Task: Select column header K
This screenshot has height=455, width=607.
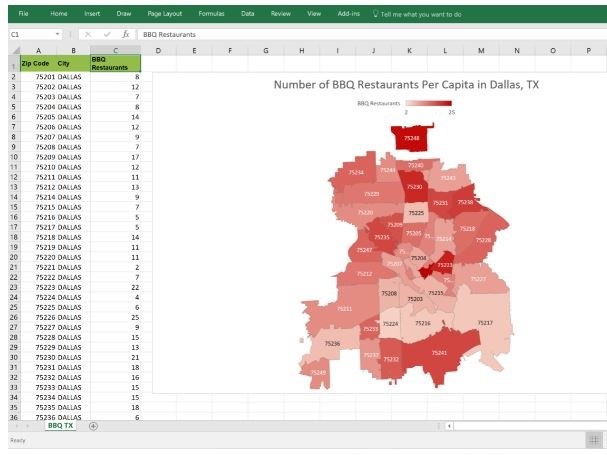Action: [x=408, y=50]
